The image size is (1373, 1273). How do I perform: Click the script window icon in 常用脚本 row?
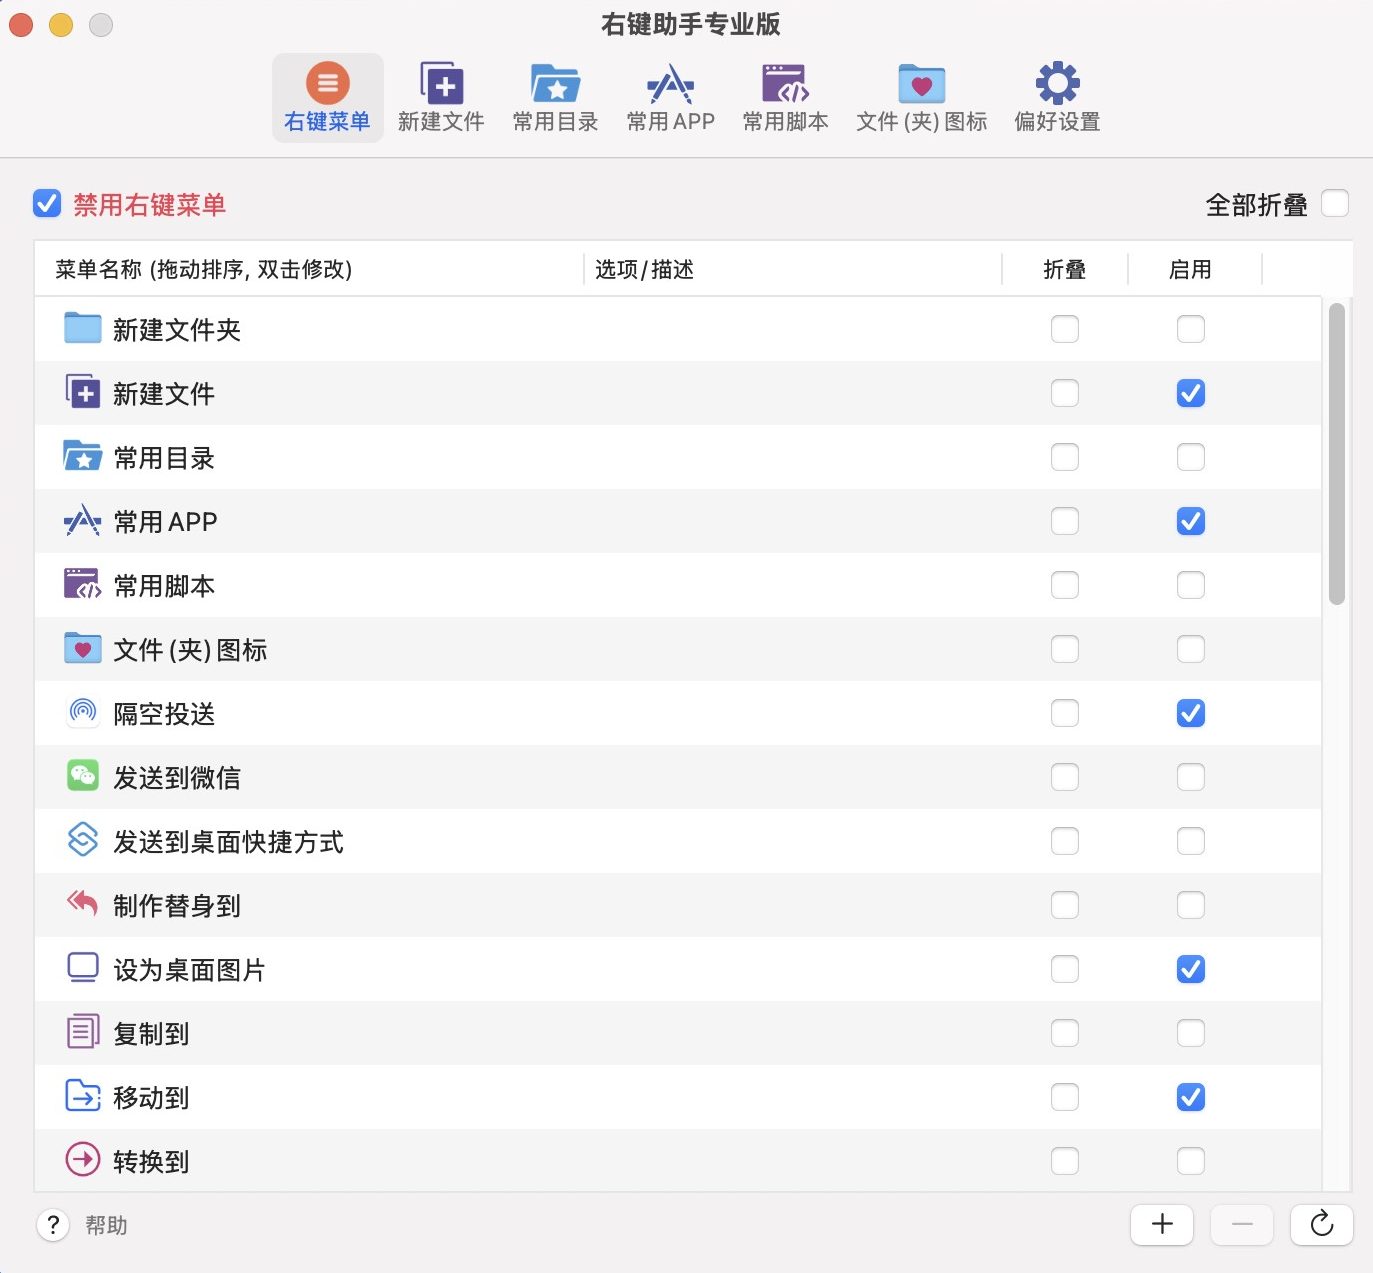pos(83,584)
